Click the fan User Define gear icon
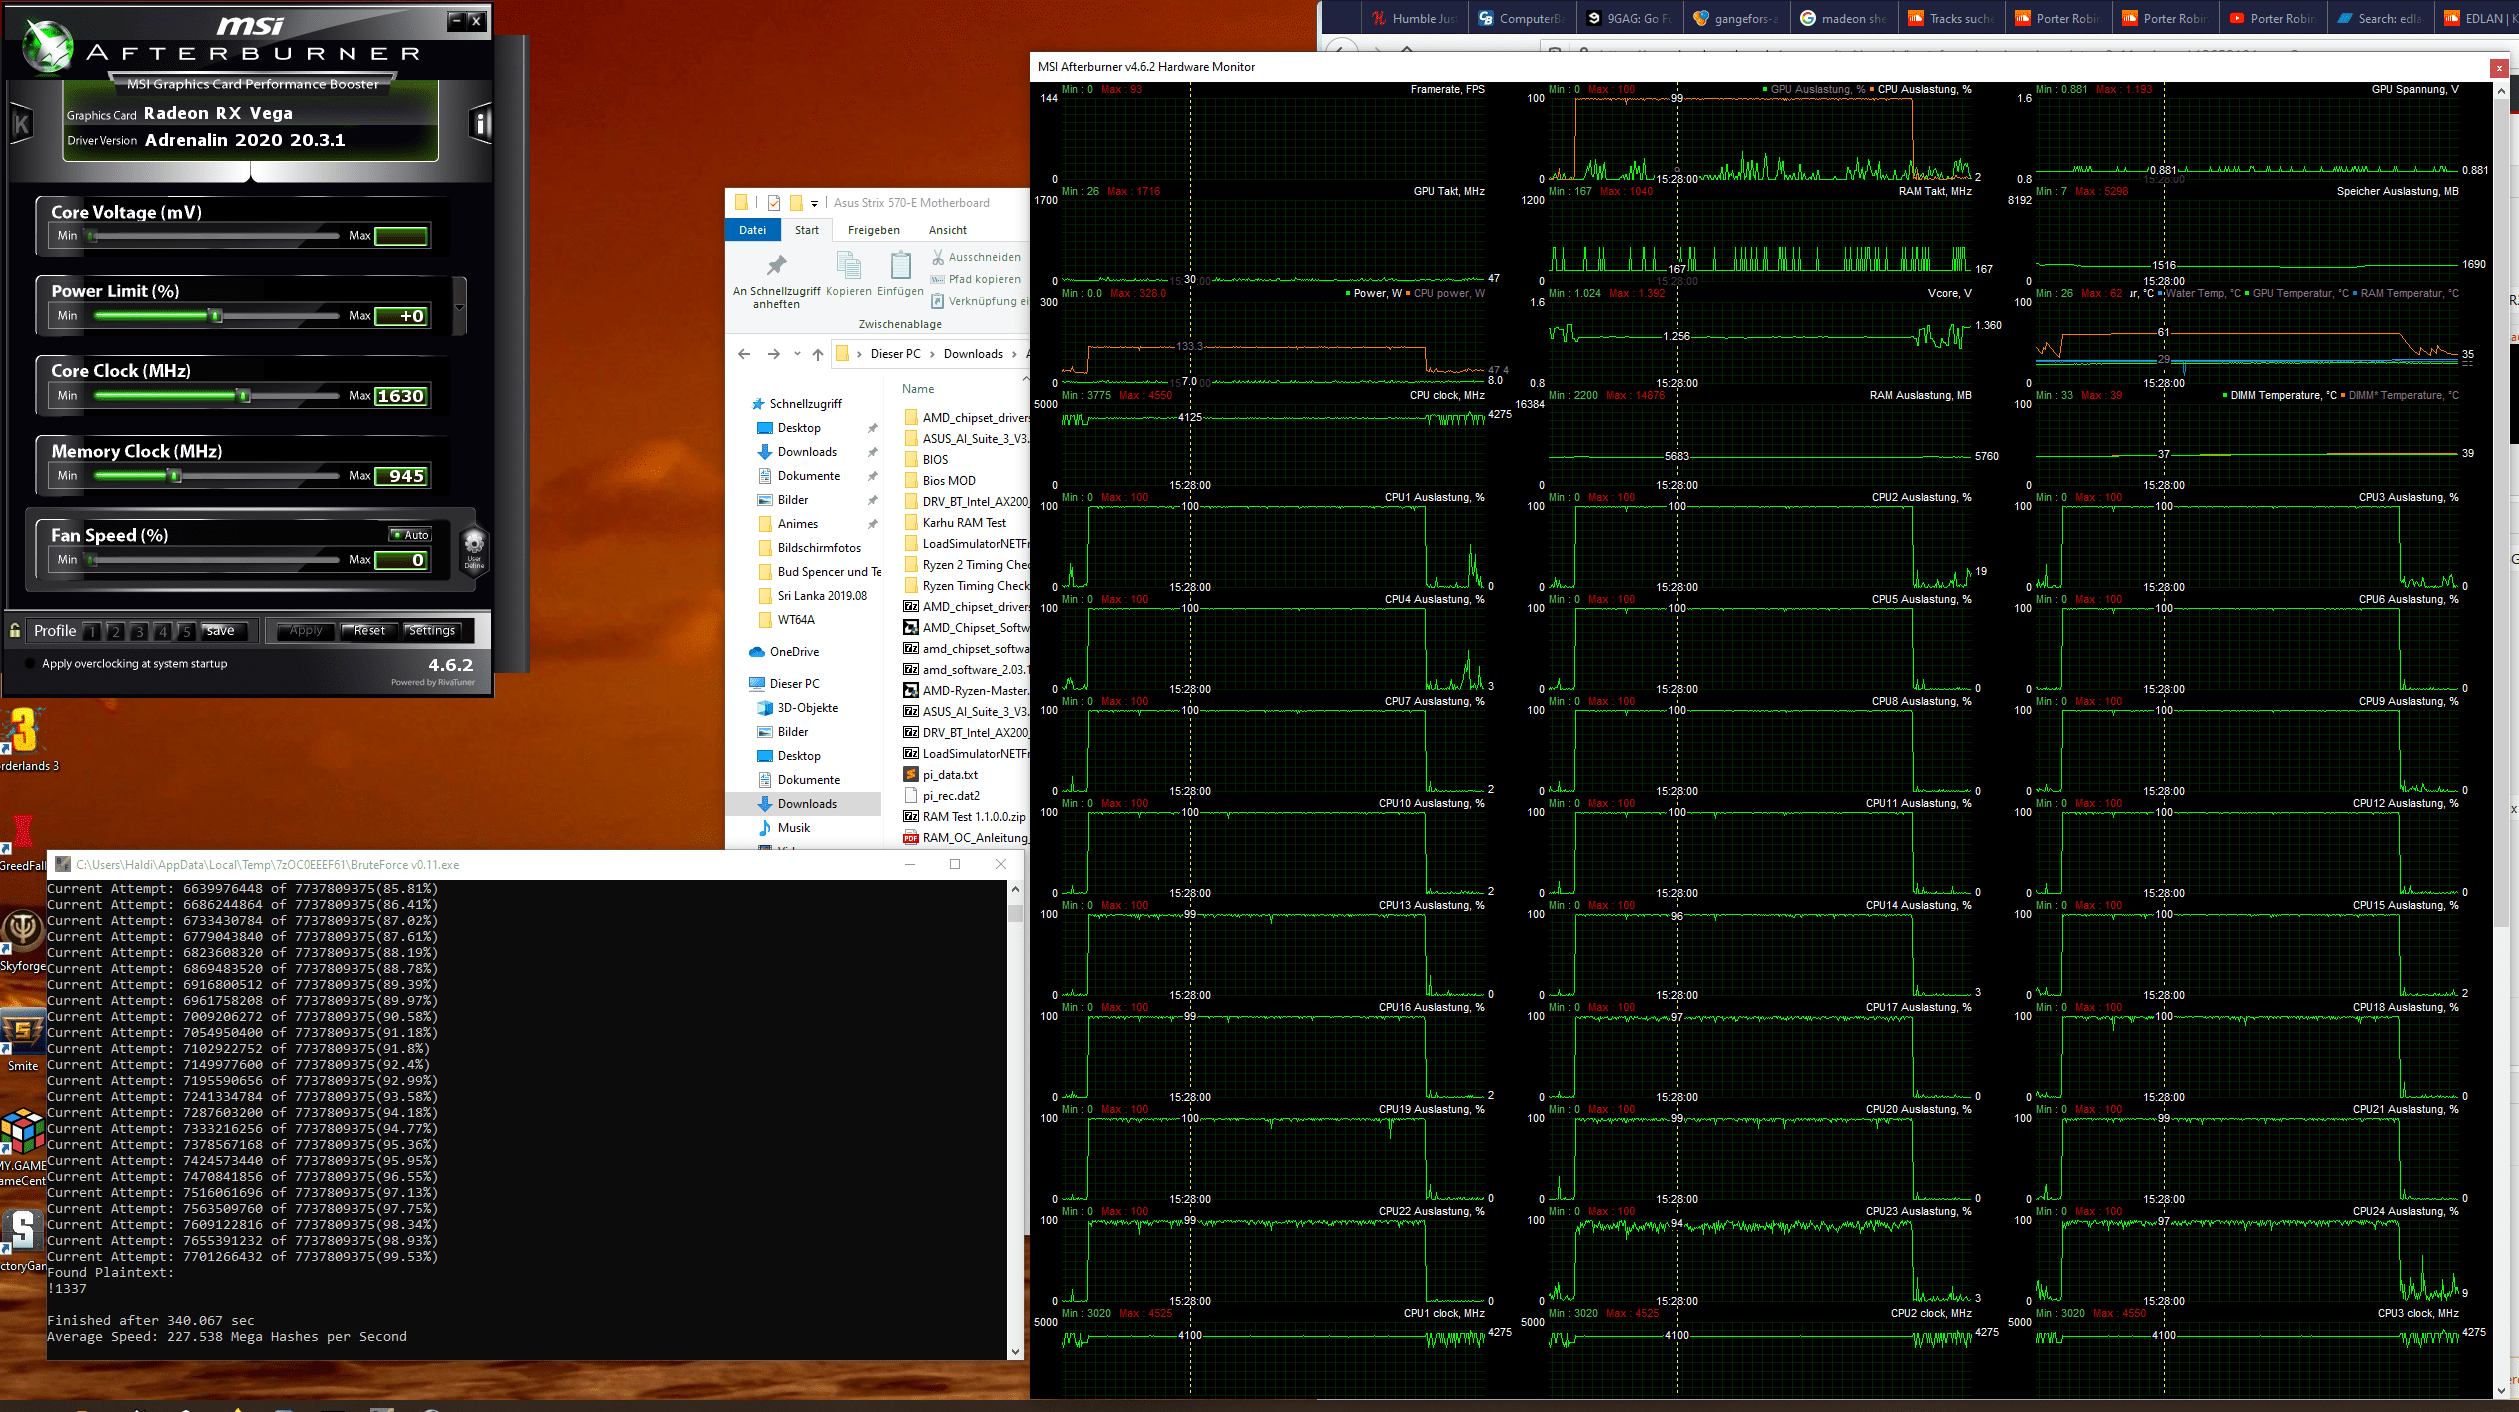This screenshot has height=1412, width=2519. coord(474,549)
